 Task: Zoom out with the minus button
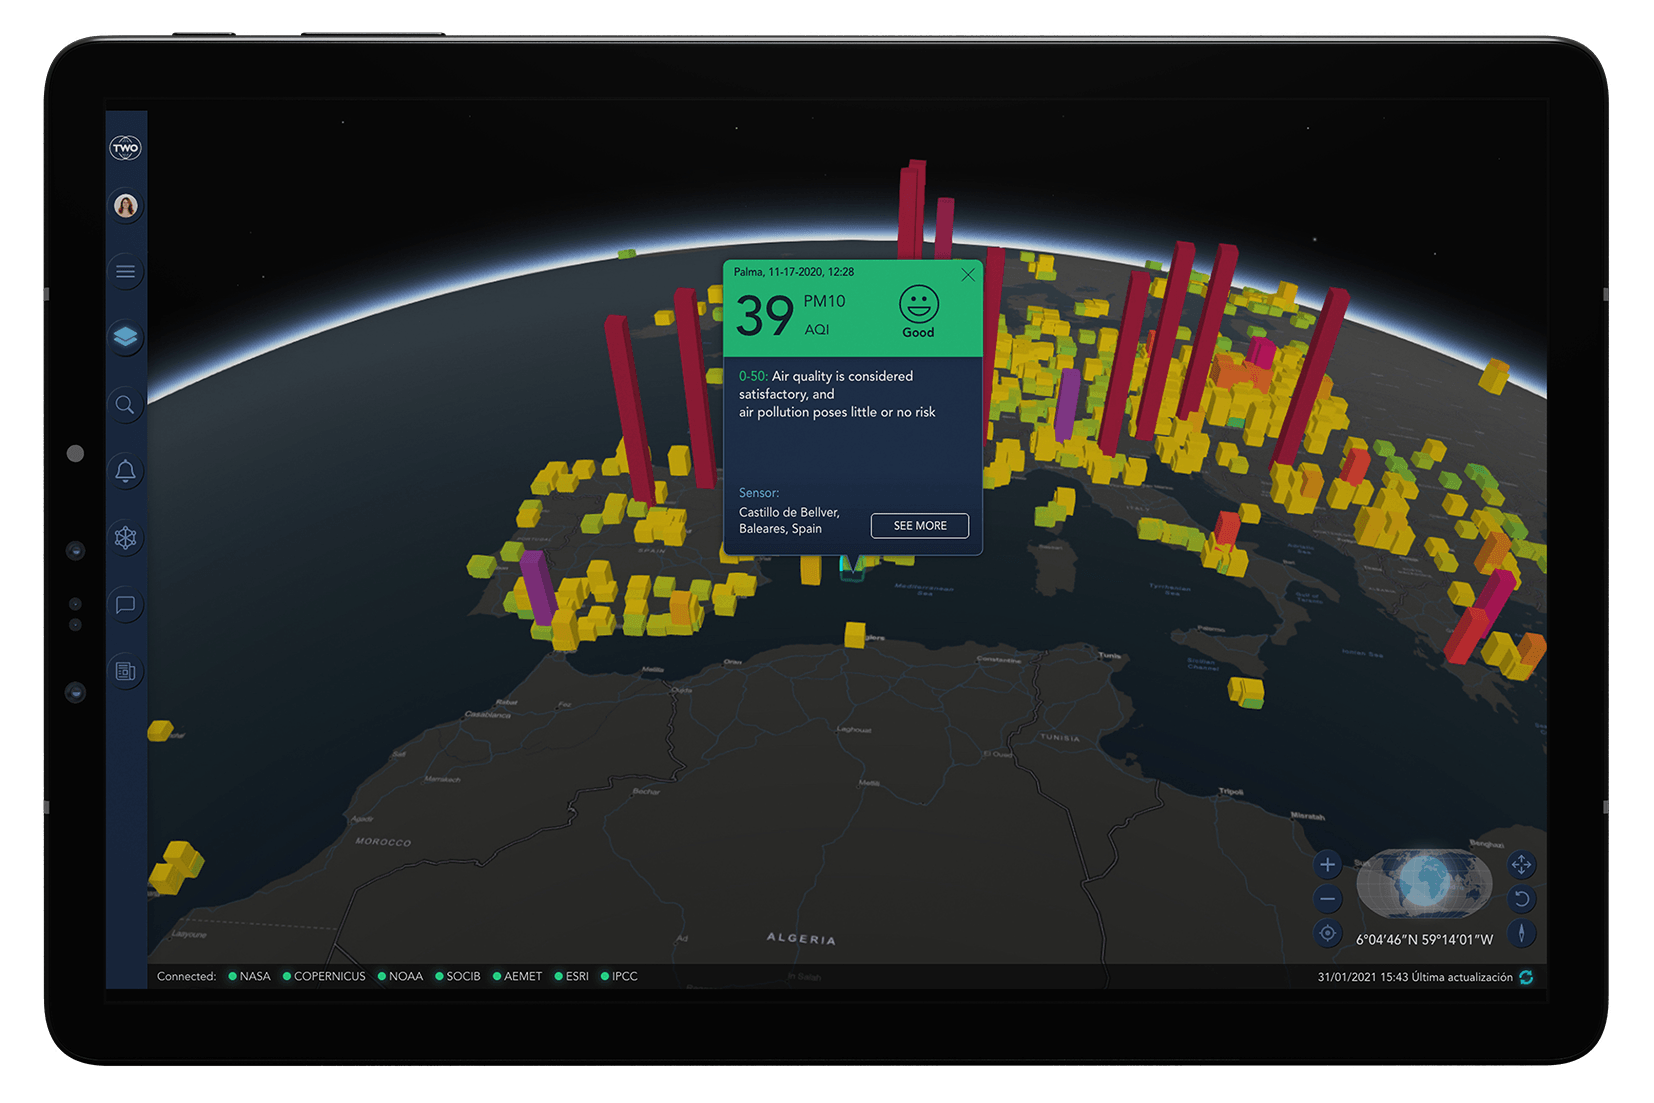(1327, 899)
